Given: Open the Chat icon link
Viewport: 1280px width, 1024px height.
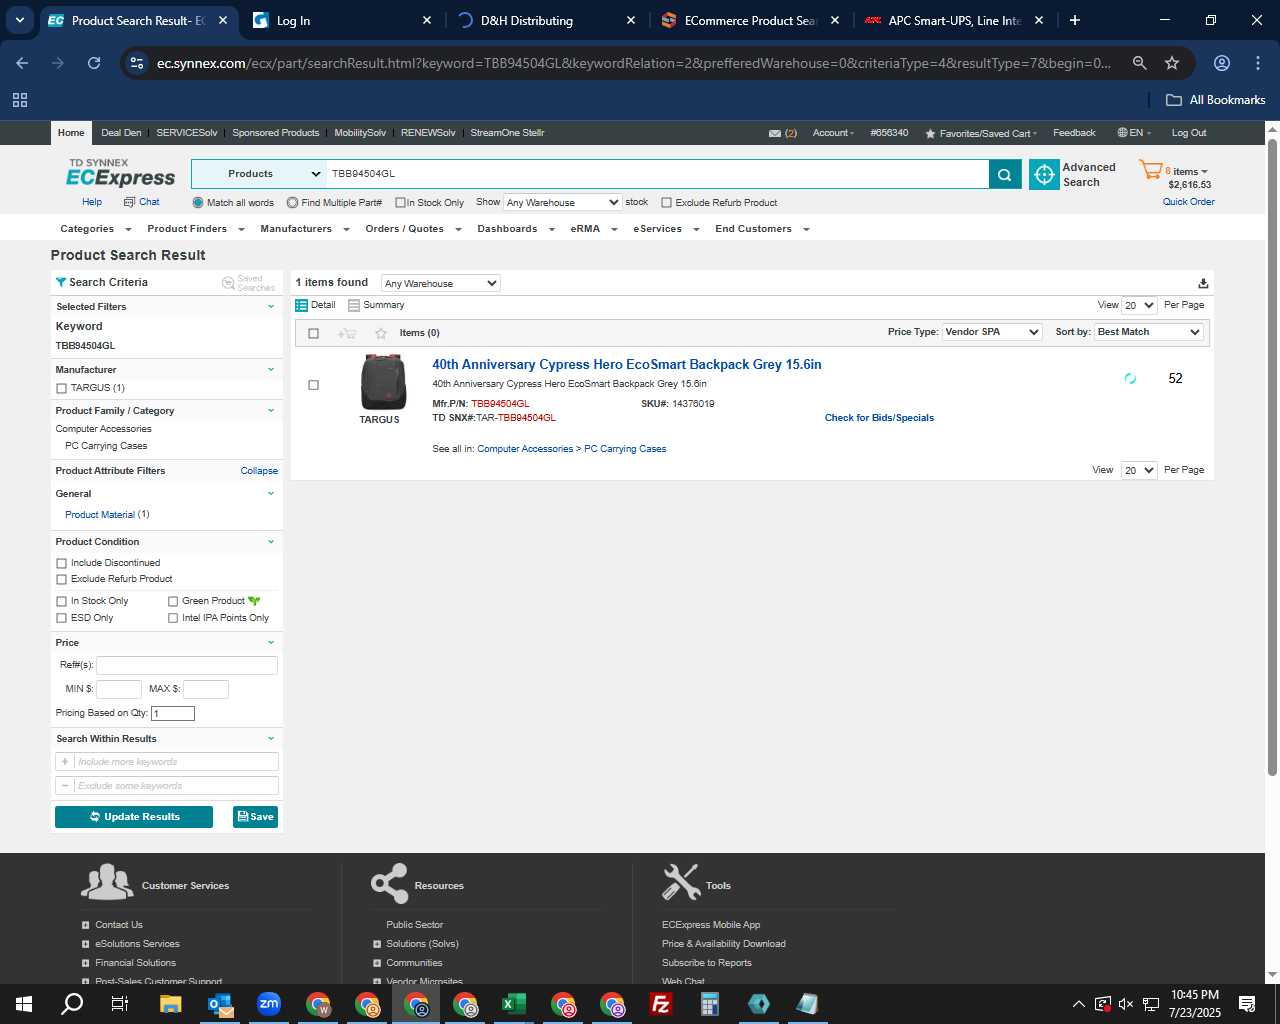Looking at the screenshot, I should [129, 202].
